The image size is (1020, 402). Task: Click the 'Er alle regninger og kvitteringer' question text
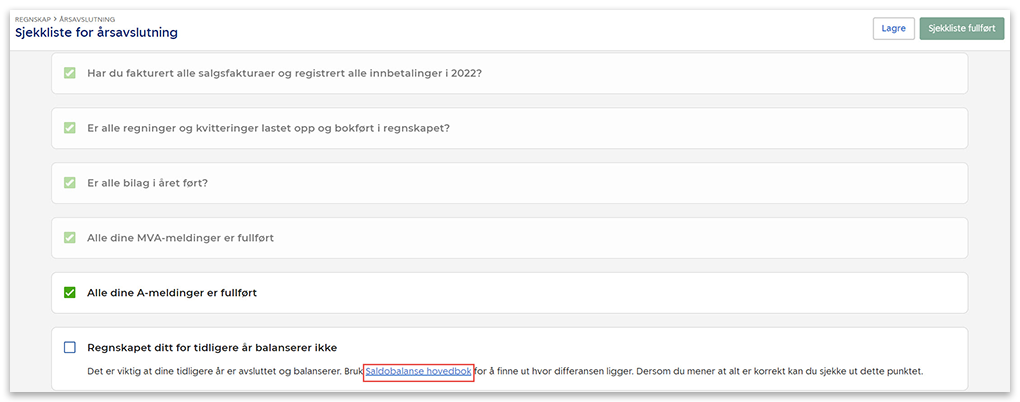pyautogui.click(x=267, y=128)
